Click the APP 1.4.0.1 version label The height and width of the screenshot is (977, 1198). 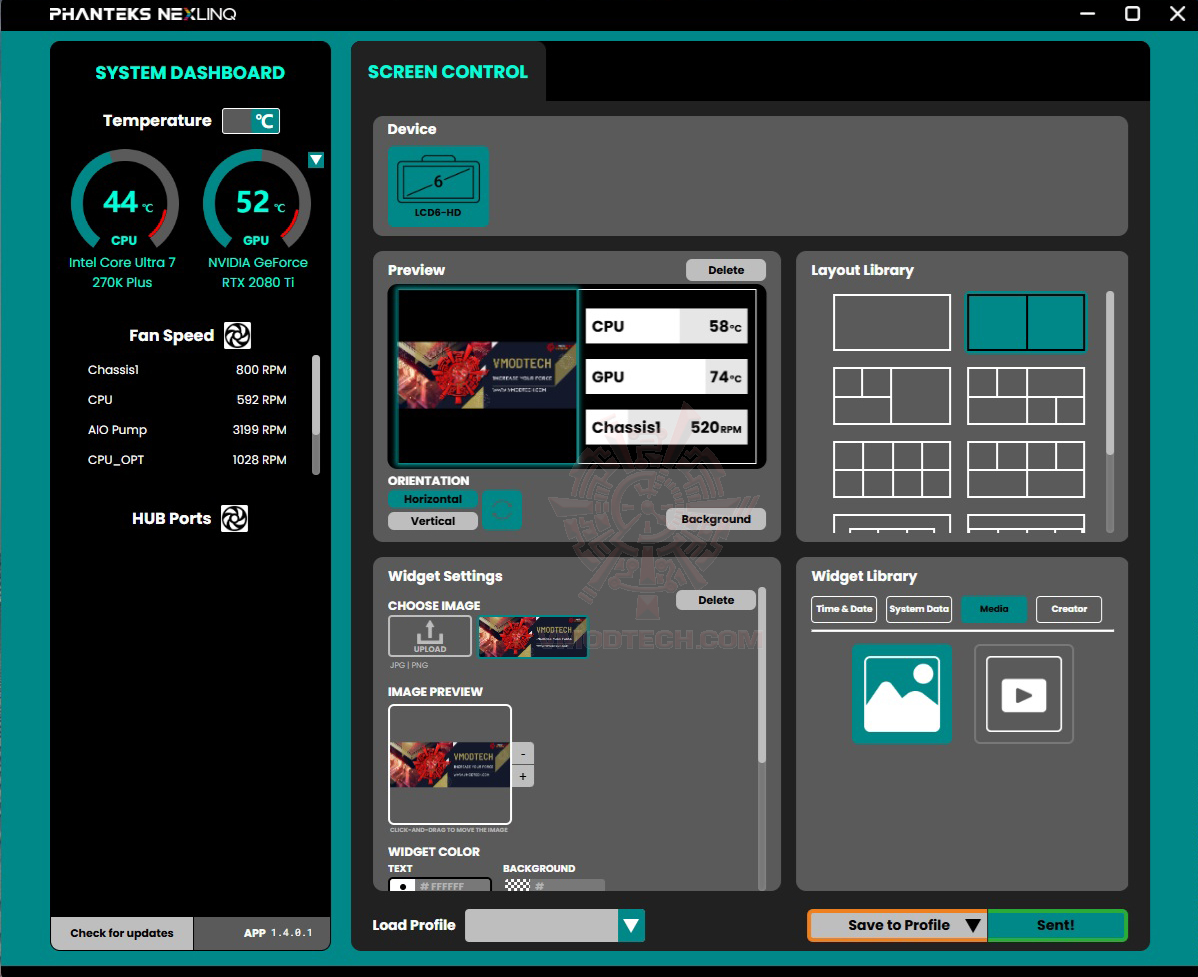(278, 933)
